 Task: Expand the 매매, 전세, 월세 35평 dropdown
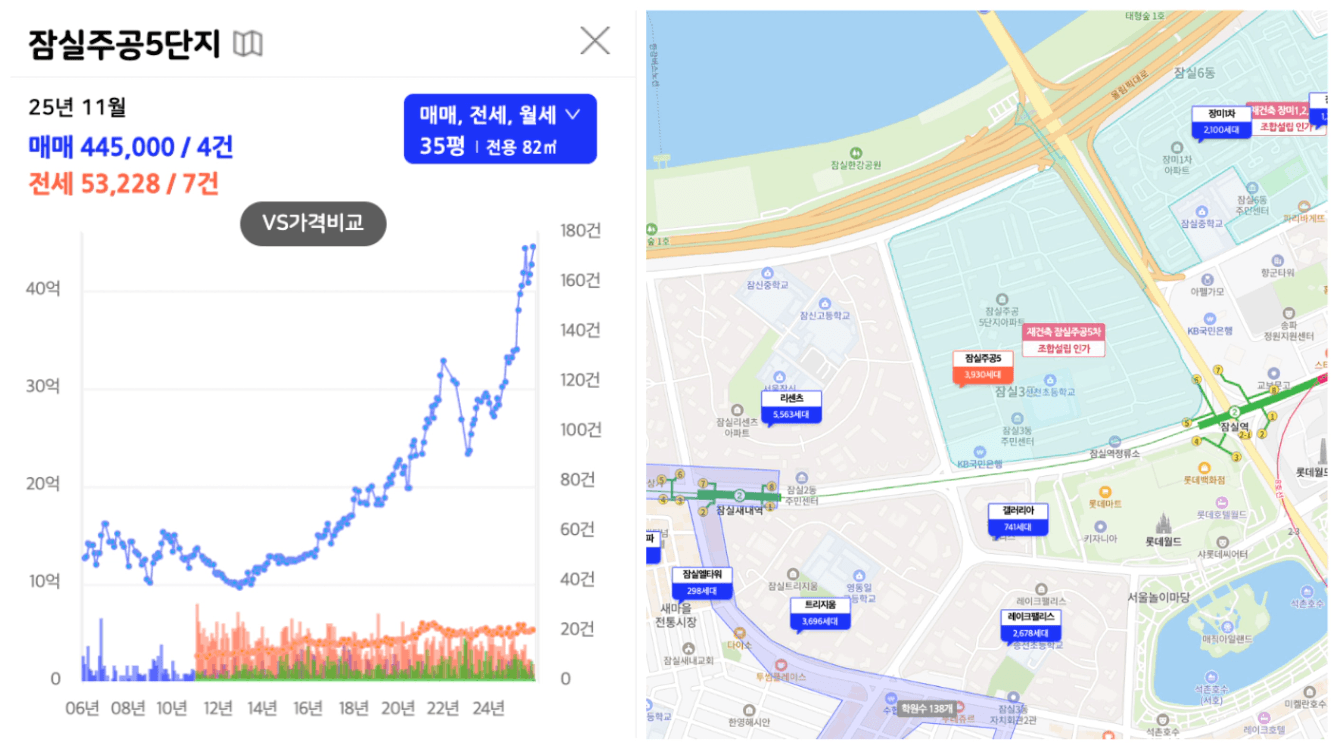pyautogui.click(x=500, y=129)
